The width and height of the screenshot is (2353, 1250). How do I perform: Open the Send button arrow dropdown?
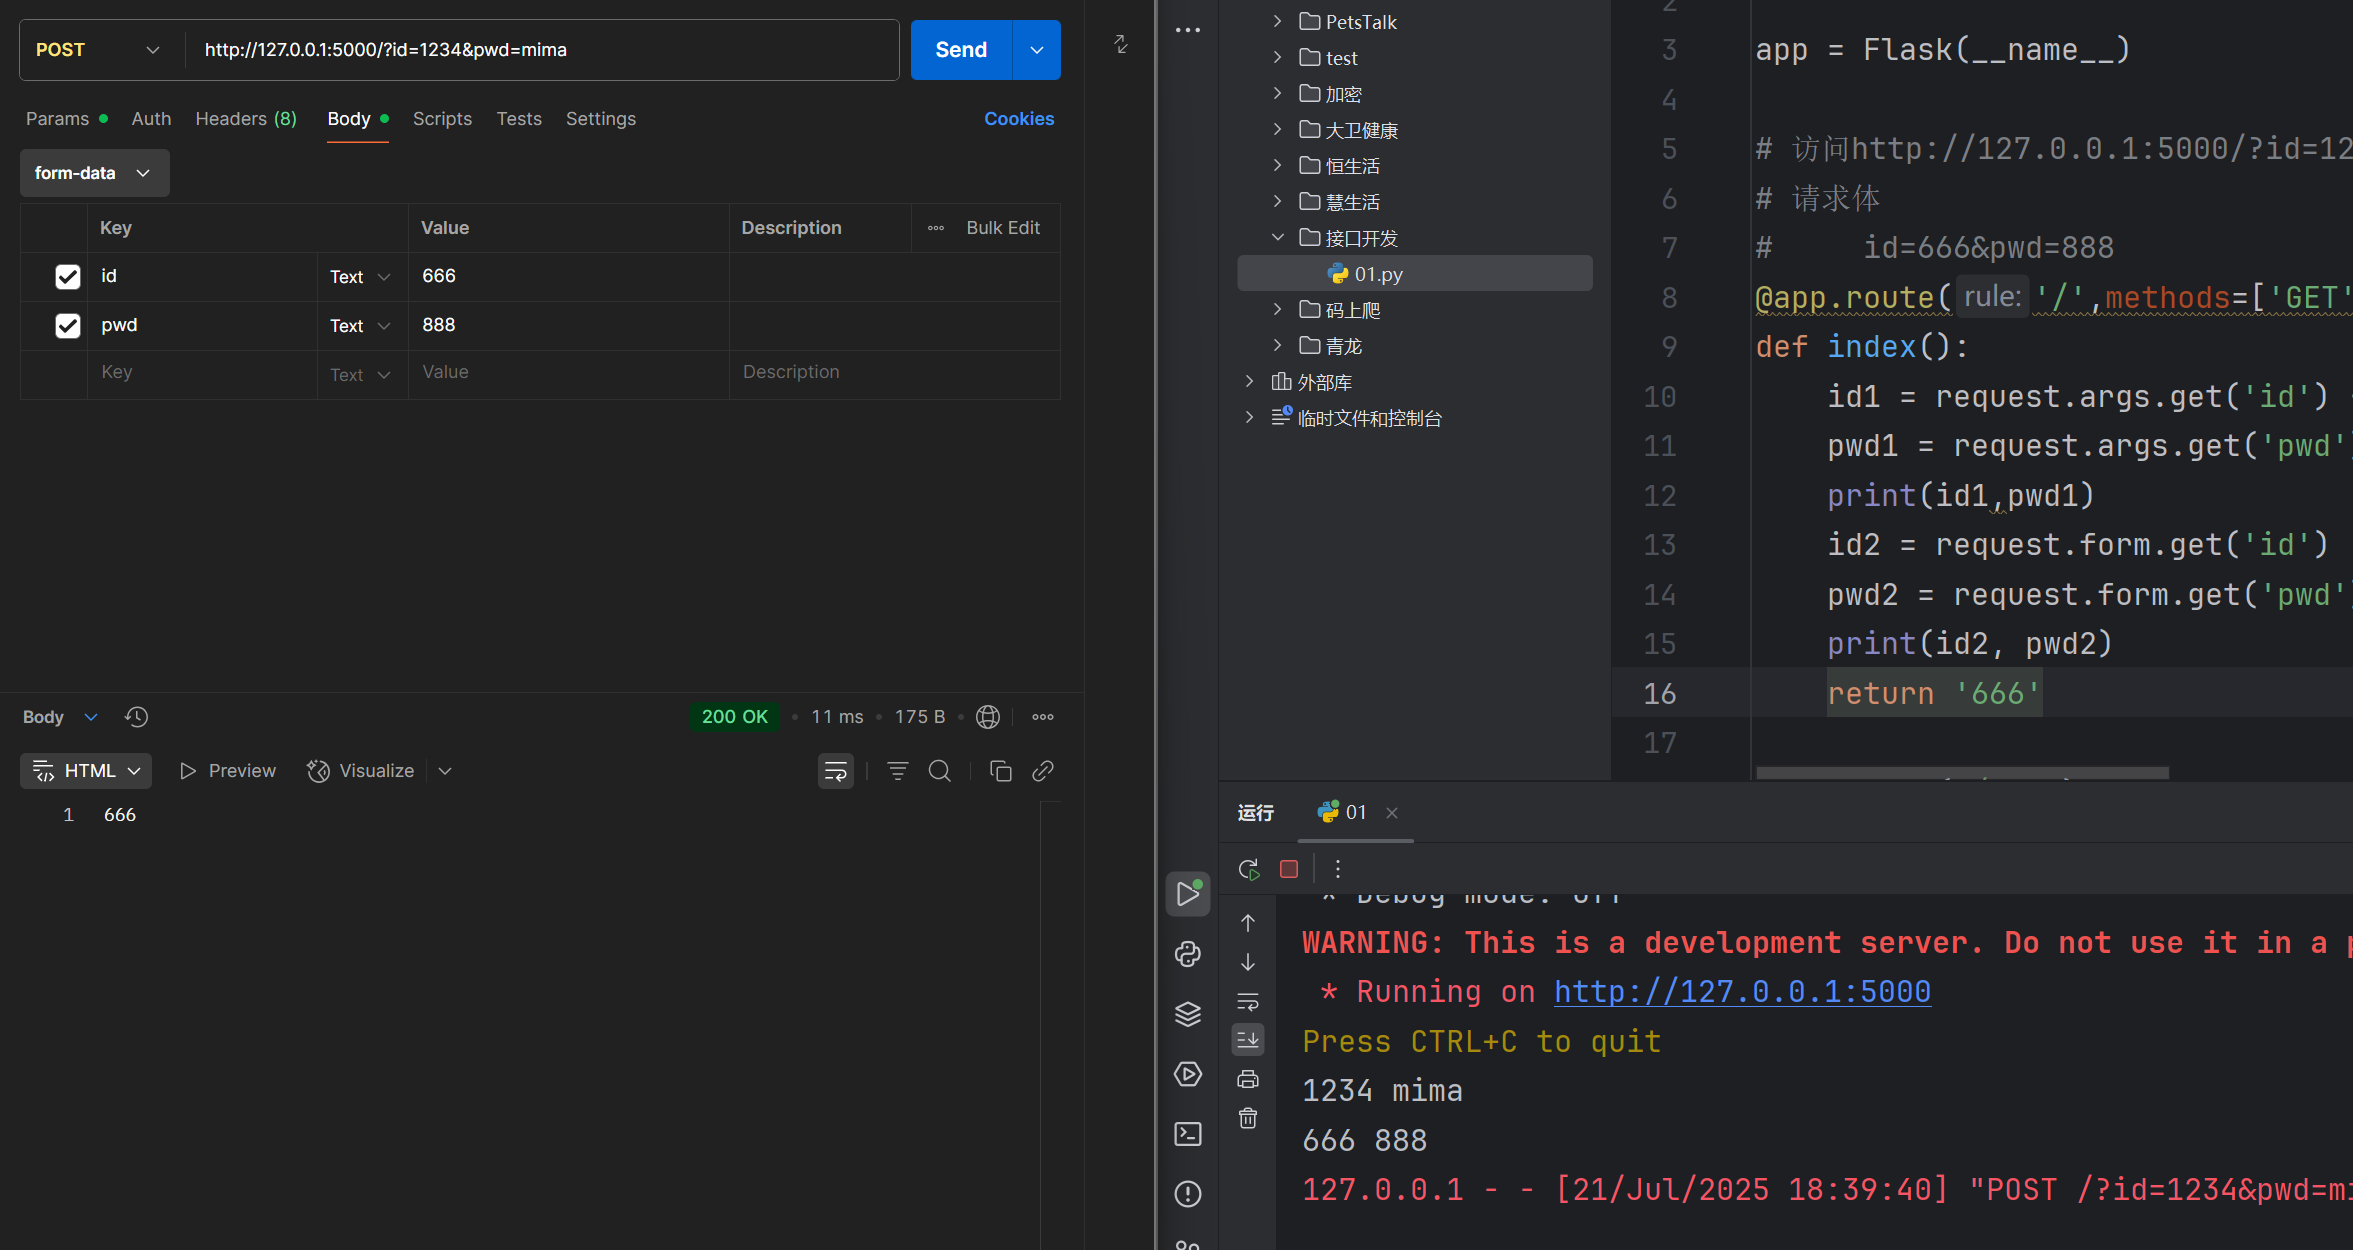(x=1037, y=50)
